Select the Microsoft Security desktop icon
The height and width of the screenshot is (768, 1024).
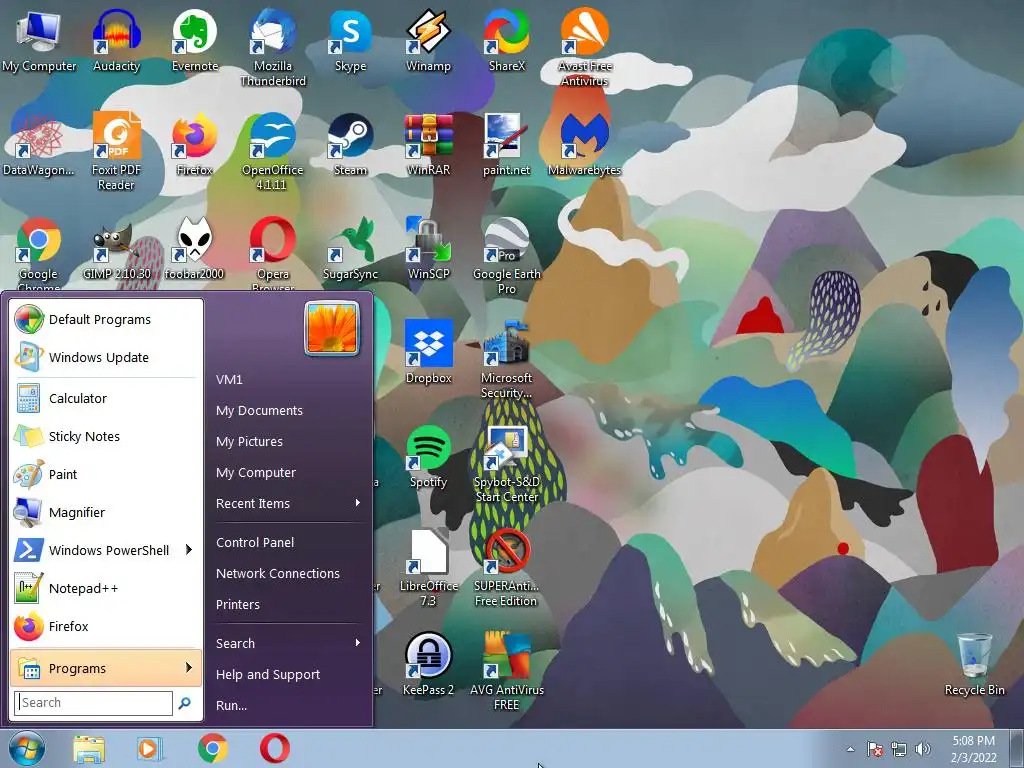(x=507, y=359)
